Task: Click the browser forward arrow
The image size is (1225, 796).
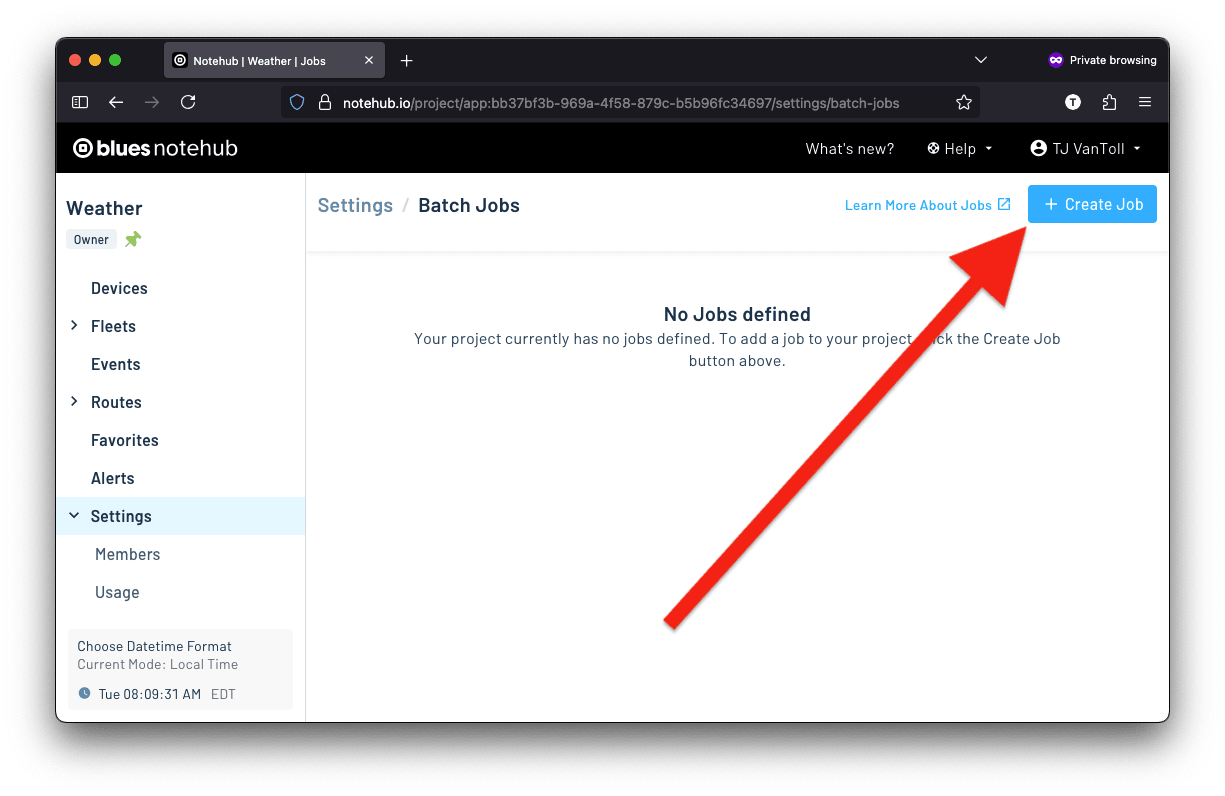Action: [x=152, y=102]
